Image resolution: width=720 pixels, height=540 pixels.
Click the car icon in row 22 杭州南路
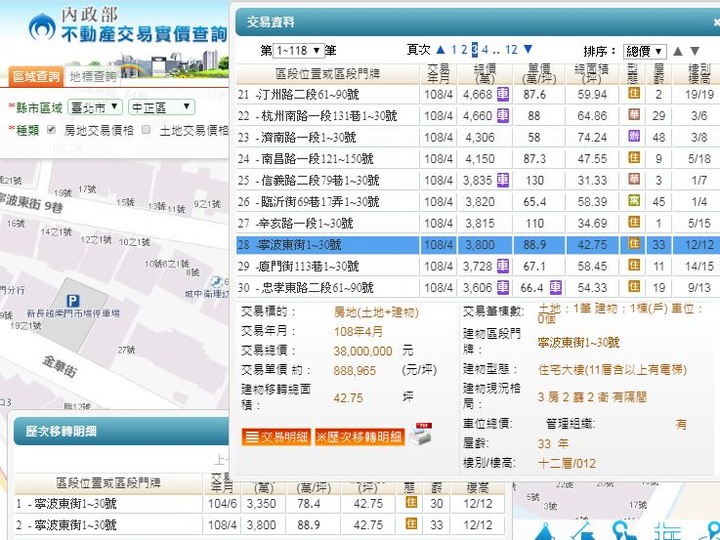503,115
